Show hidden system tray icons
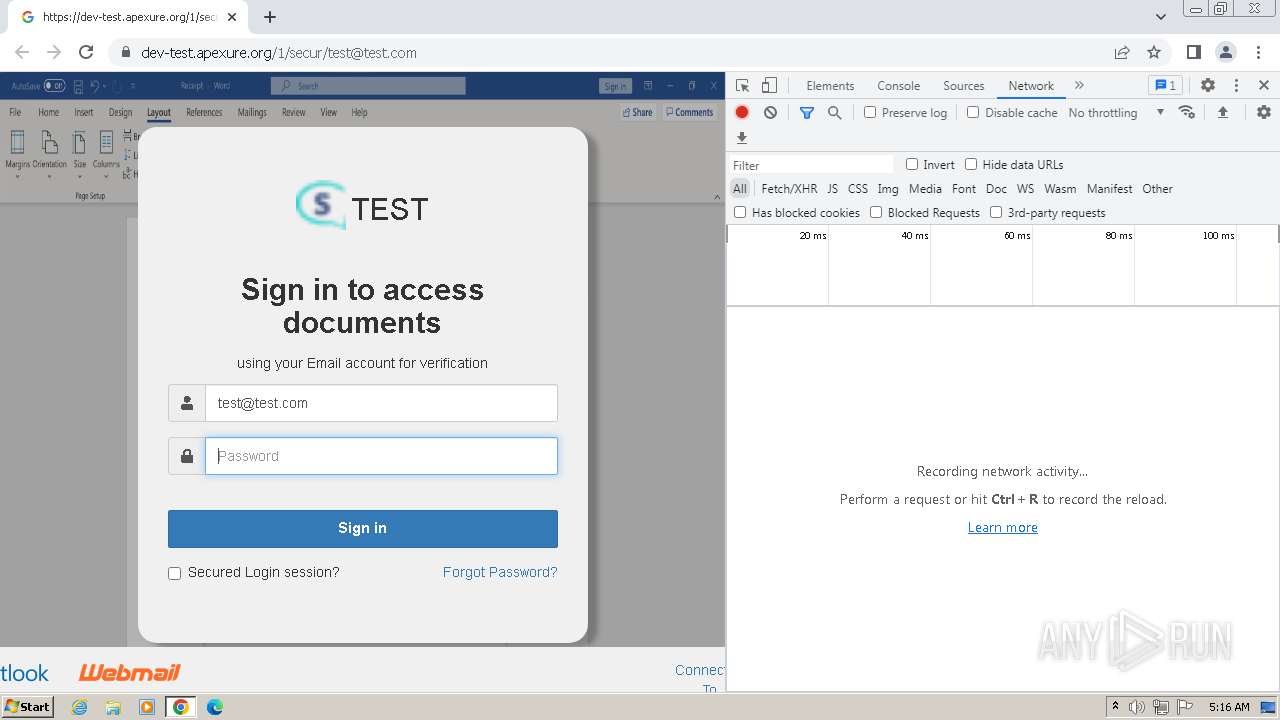This screenshot has width=1280, height=720. pos(1115,707)
